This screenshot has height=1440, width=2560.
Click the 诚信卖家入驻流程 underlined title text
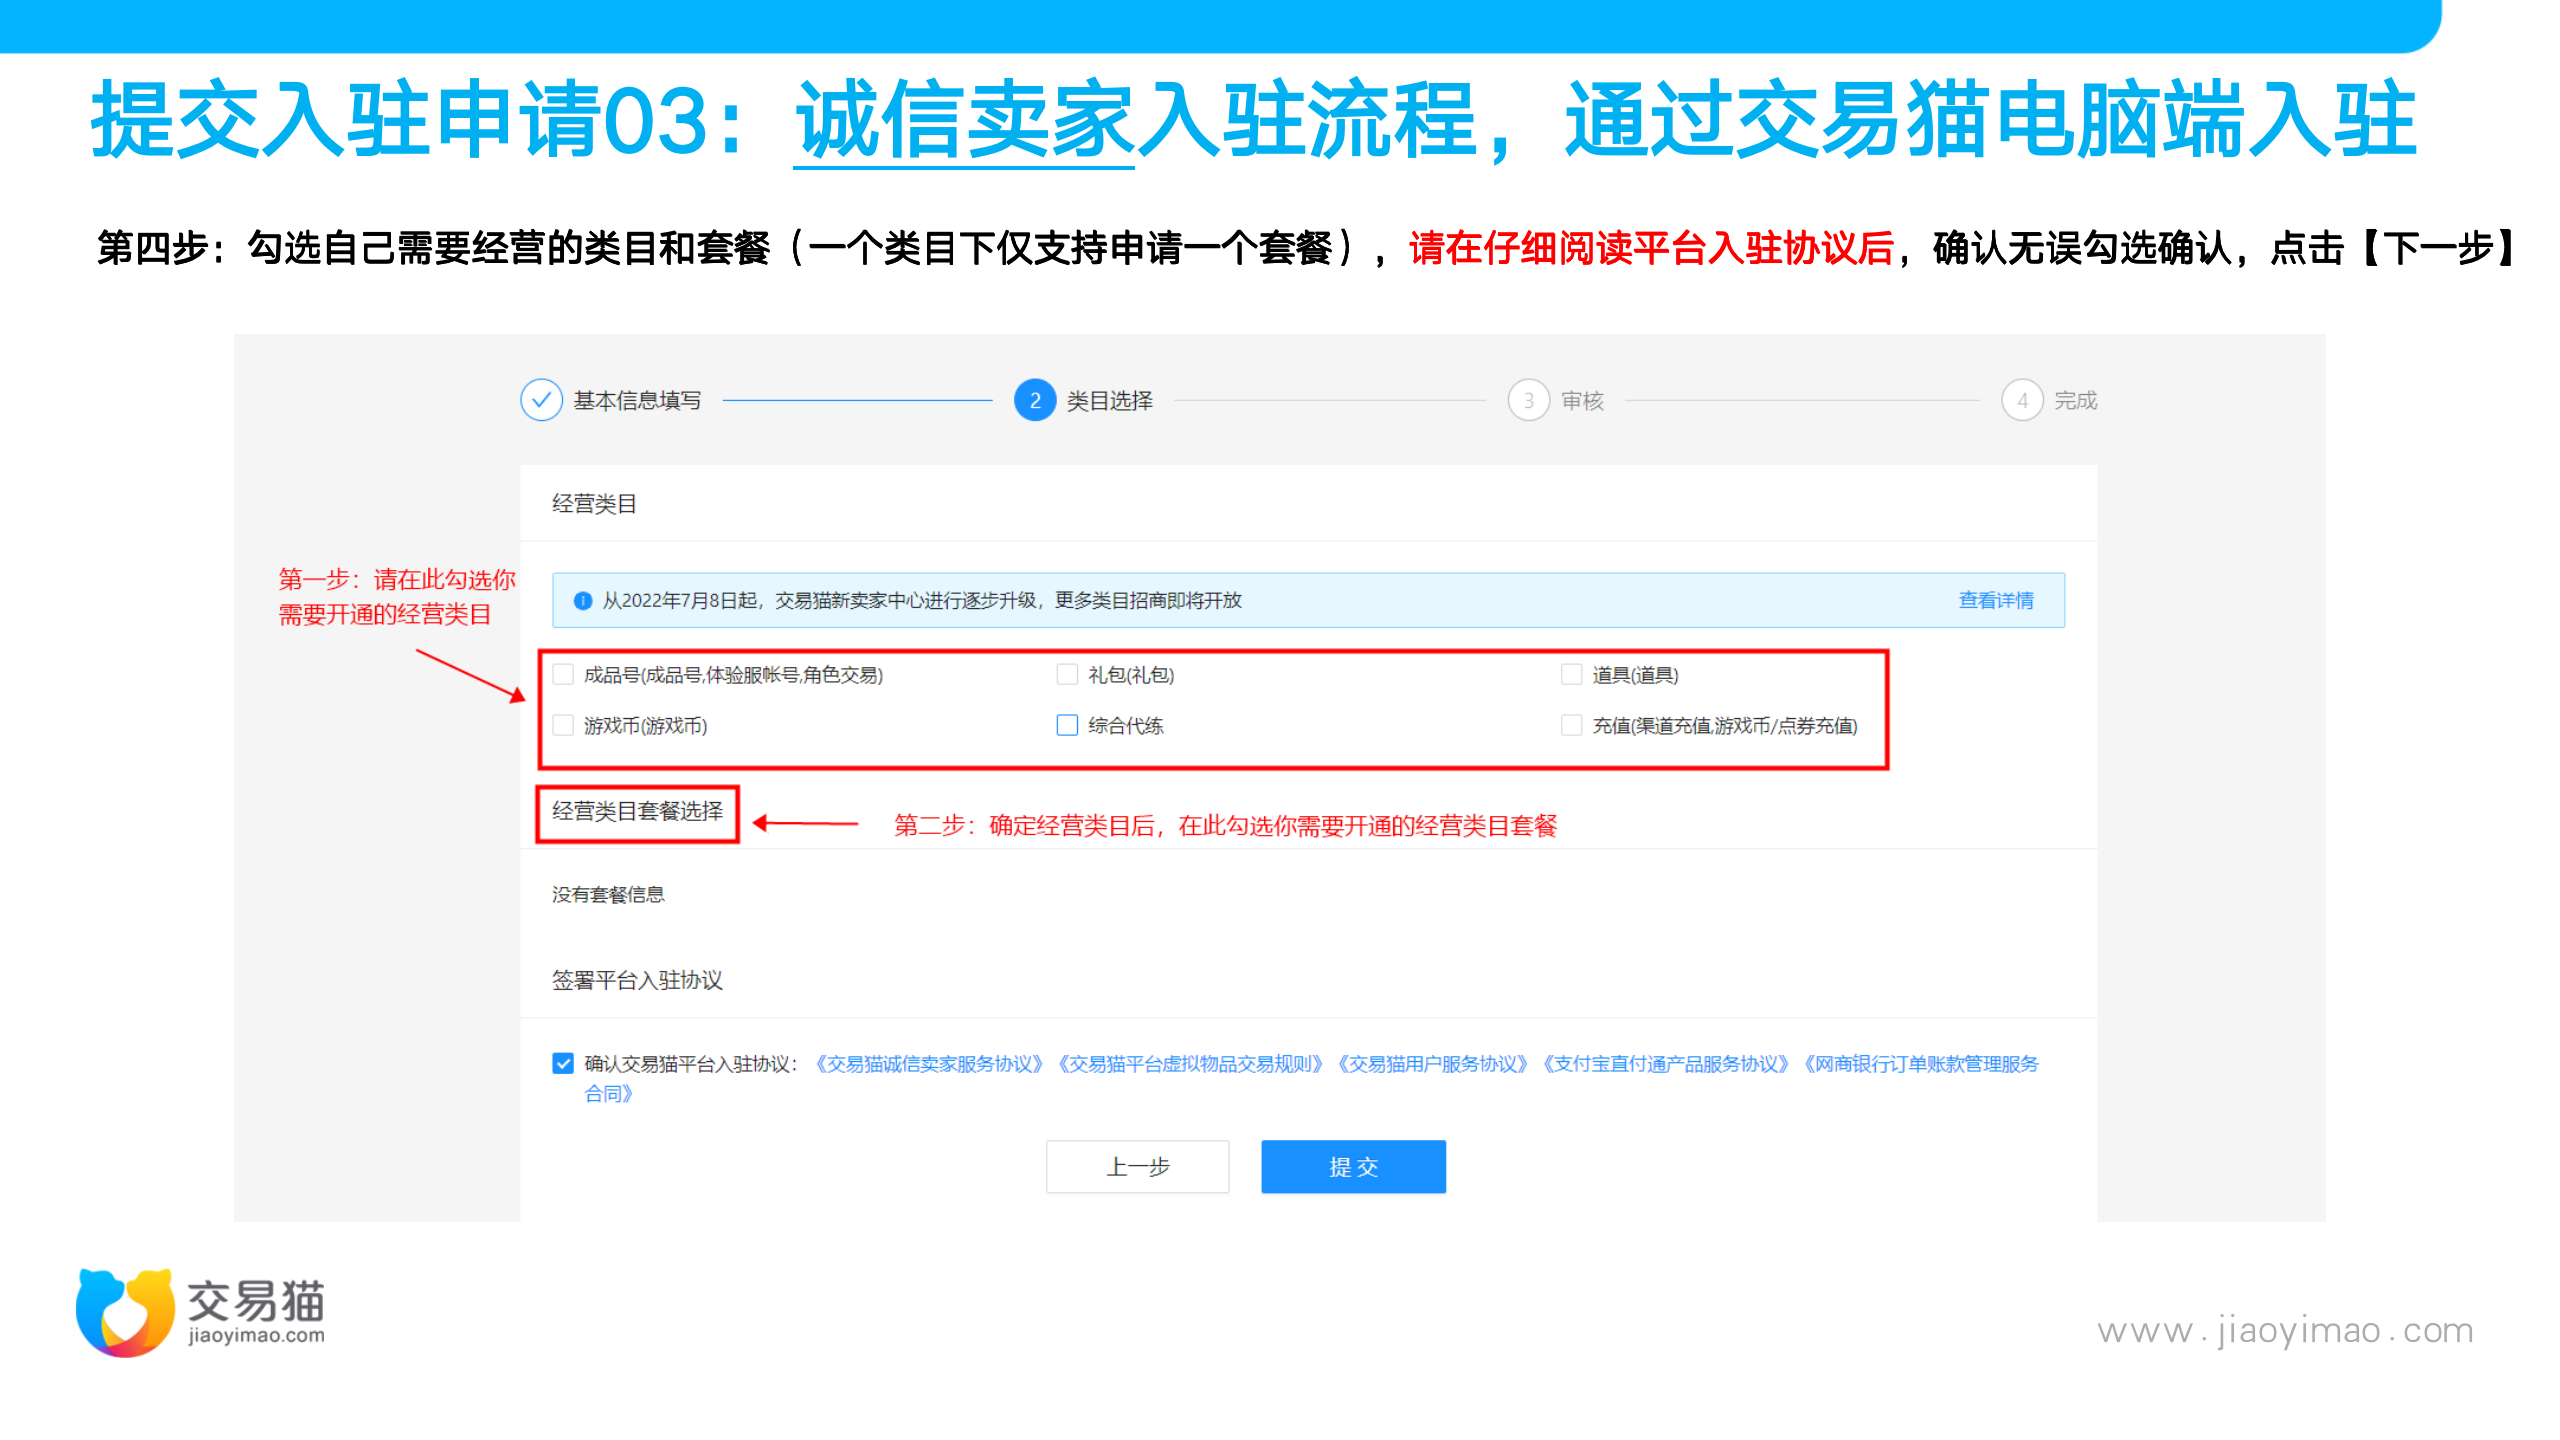[x=1136, y=120]
